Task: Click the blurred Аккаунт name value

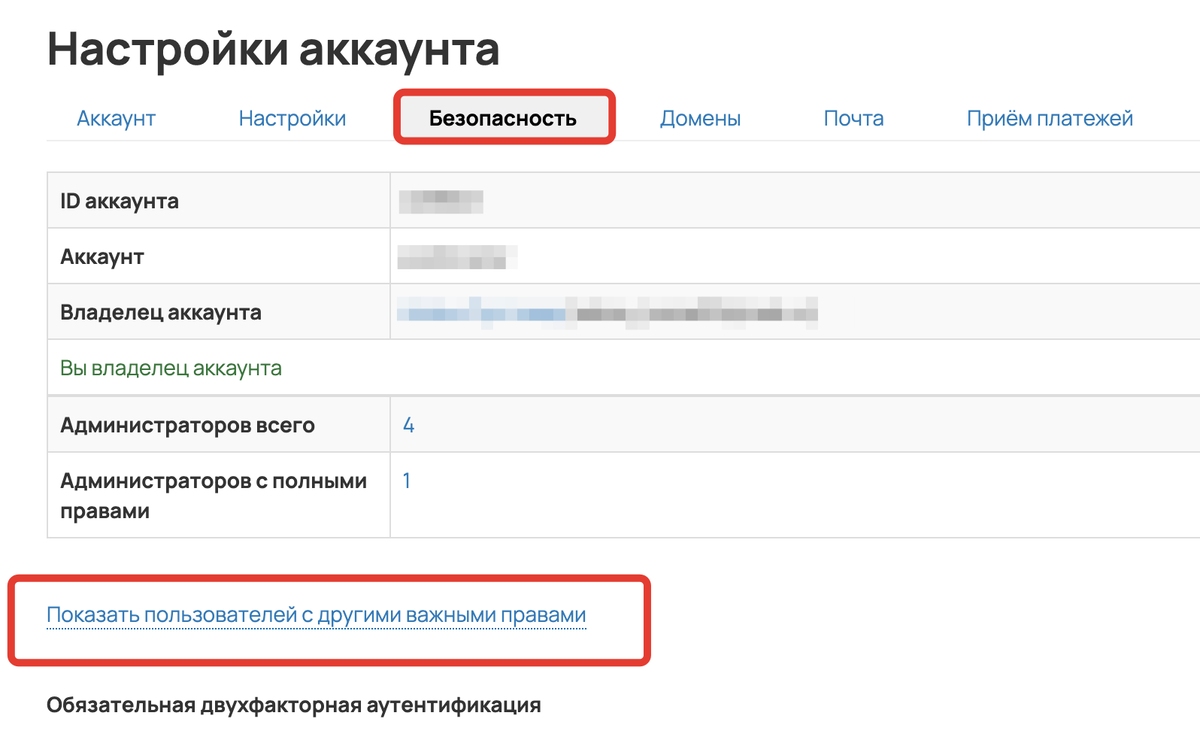Action: point(457,257)
